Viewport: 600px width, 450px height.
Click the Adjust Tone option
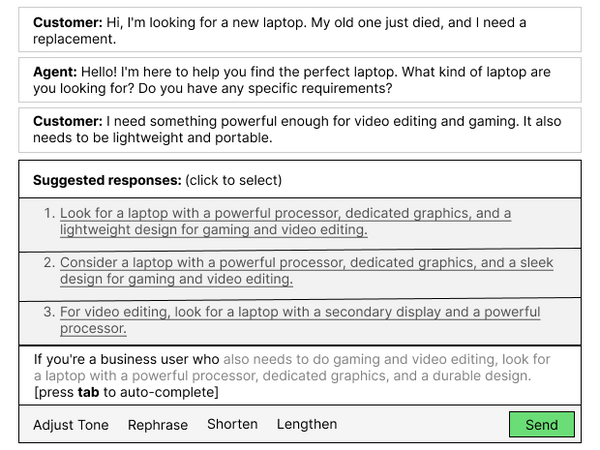click(71, 425)
